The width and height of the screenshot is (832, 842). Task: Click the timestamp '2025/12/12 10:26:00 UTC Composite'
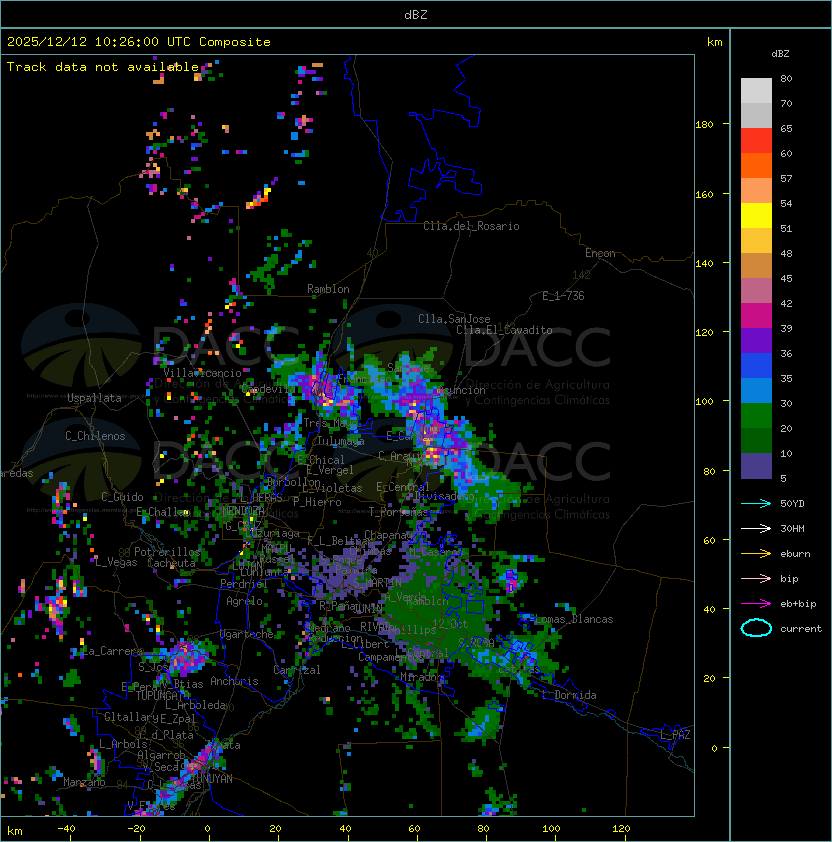[139, 42]
